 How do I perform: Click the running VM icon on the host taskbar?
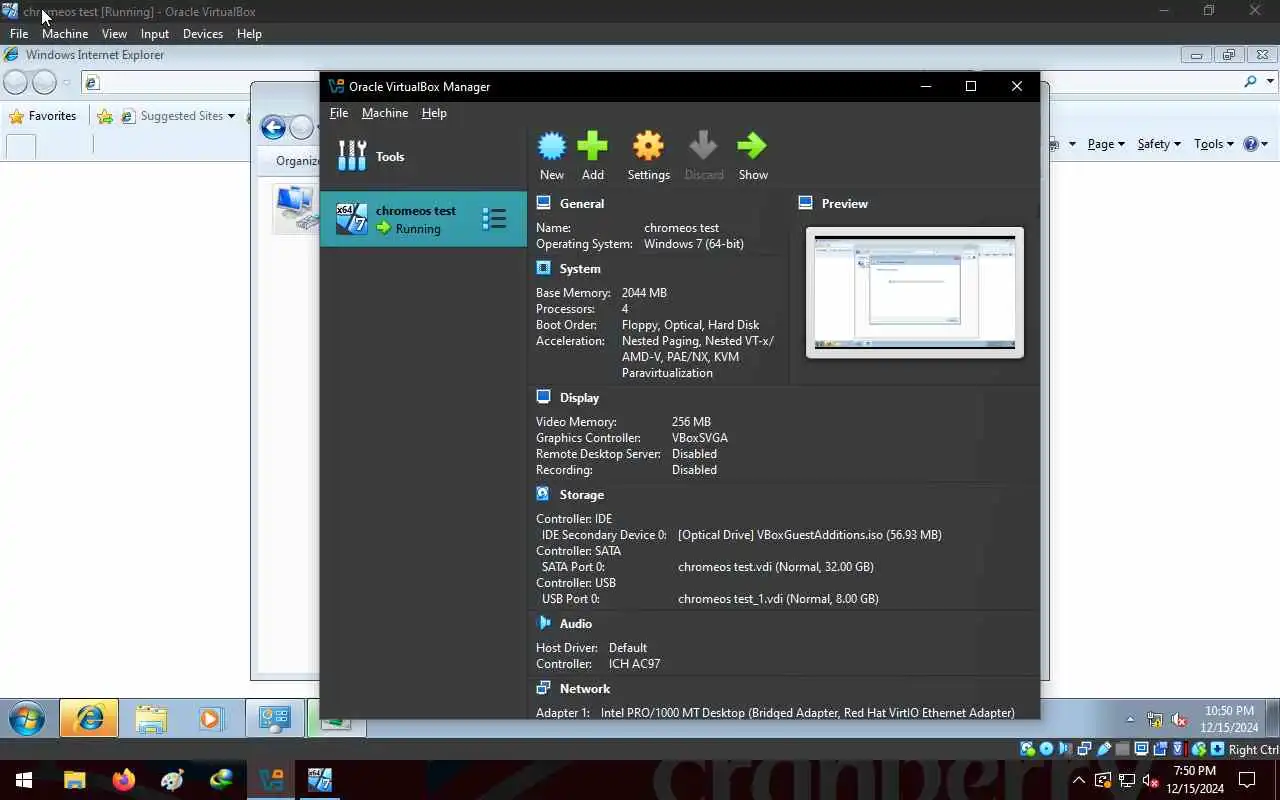pyautogui.click(x=320, y=779)
